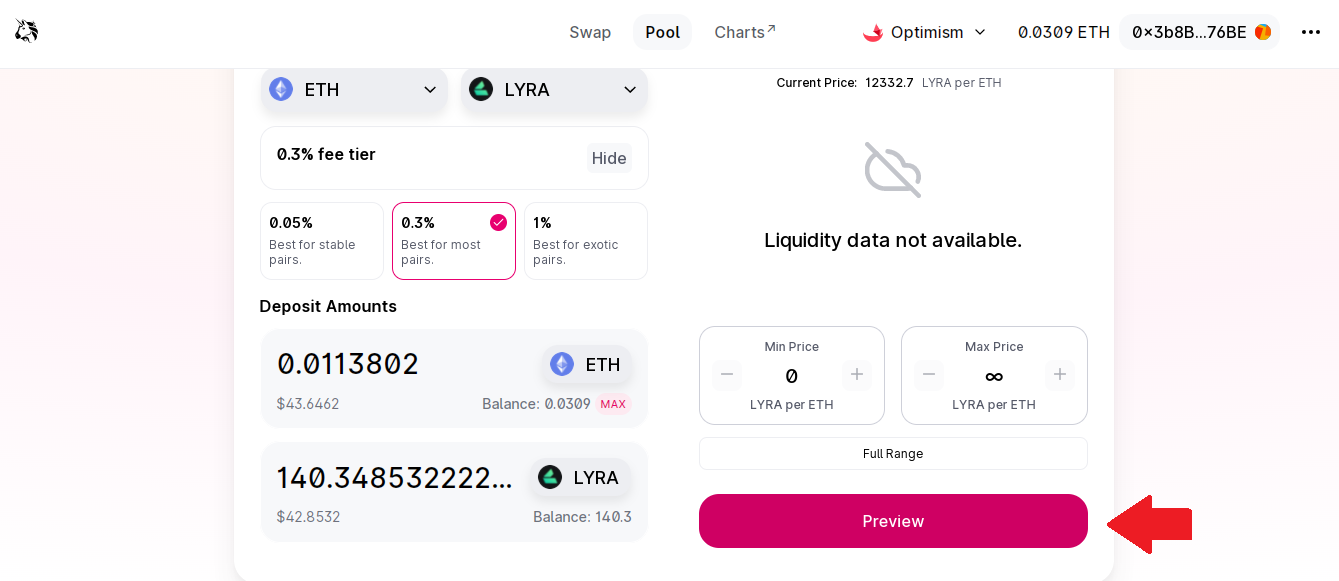
Task: Select the 0.05% fee tier option
Action: 322,241
